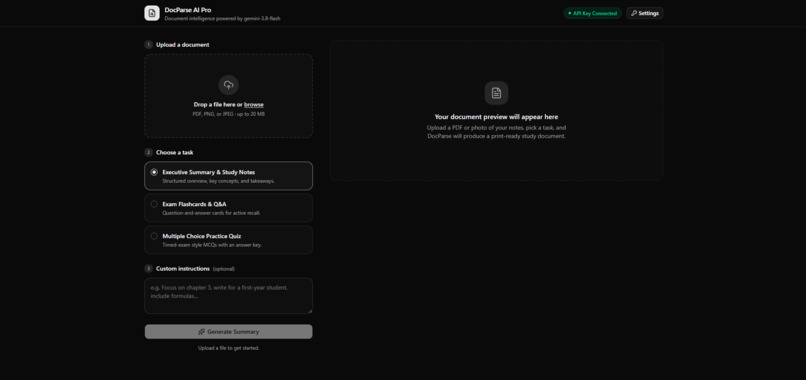The height and width of the screenshot is (380, 806).
Task: Click 'Timed-exam style MCQs with an answer key' text
Action: click(212, 245)
